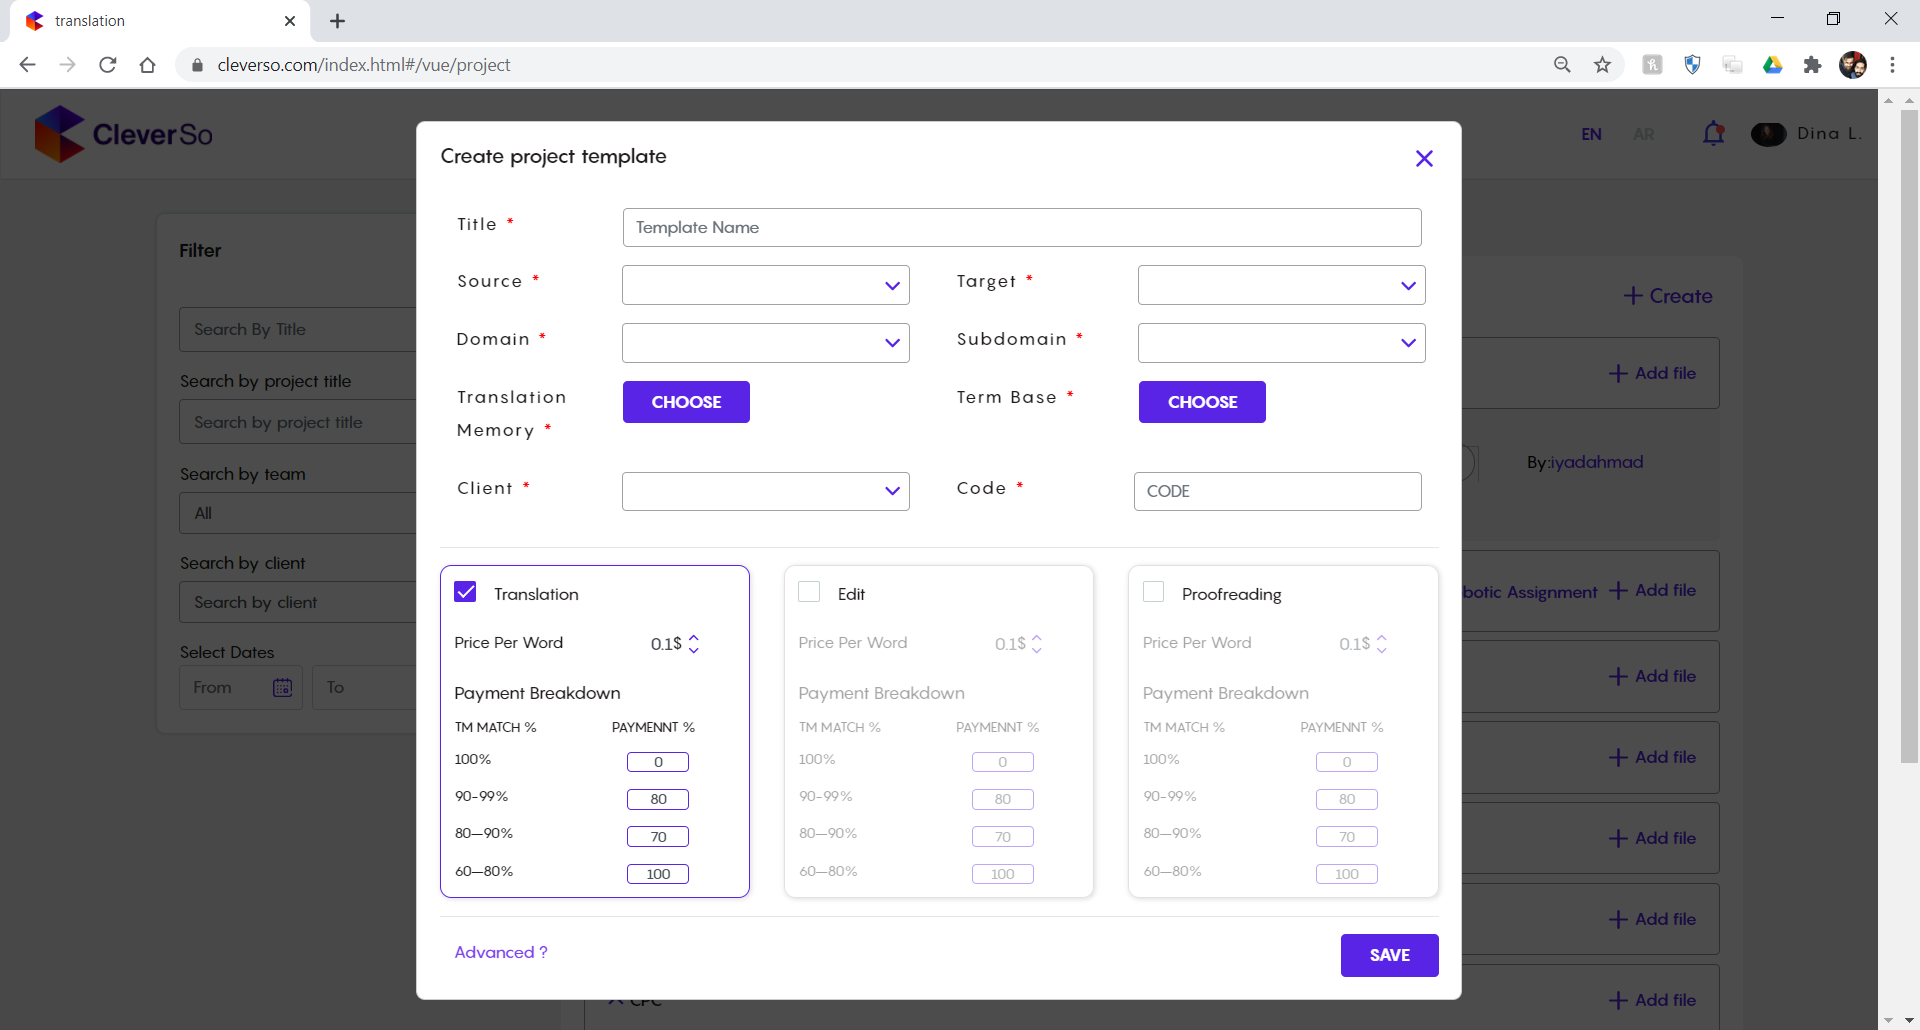Open Chrome three-dot menu
The height and width of the screenshot is (1030, 1920).
point(1892,65)
